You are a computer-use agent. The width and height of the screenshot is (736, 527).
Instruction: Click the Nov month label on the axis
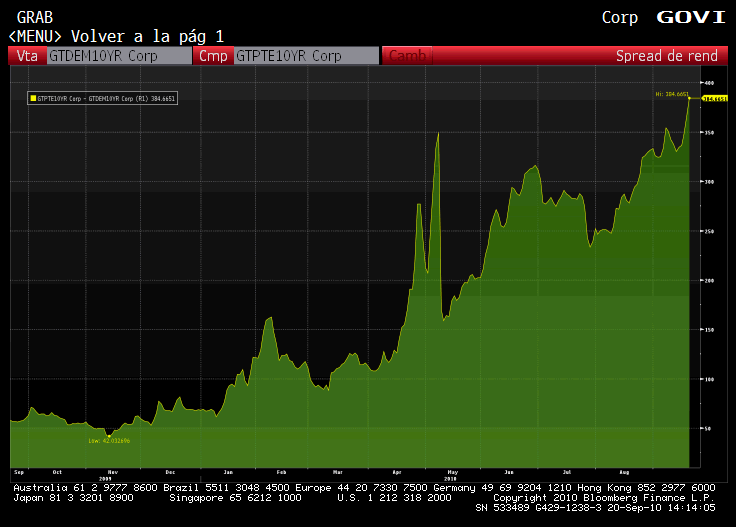click(113, 472)
